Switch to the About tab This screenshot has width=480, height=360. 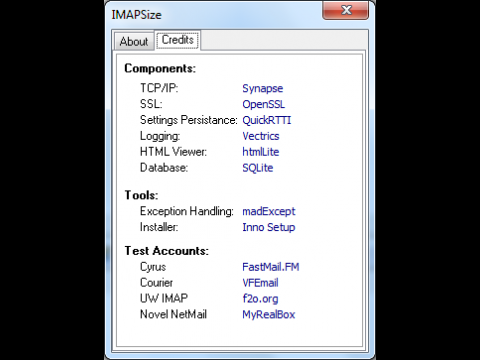(134, 41)
